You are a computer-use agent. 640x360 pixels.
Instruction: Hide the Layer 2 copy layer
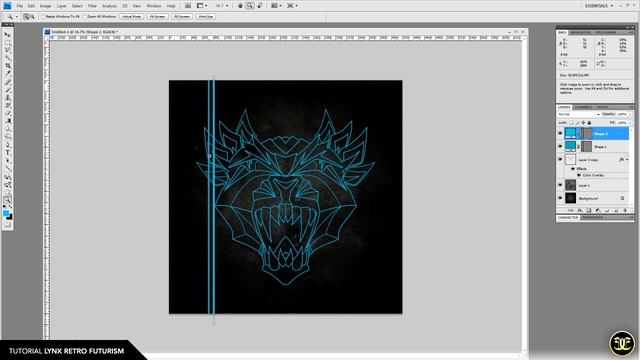click(560, 160)
